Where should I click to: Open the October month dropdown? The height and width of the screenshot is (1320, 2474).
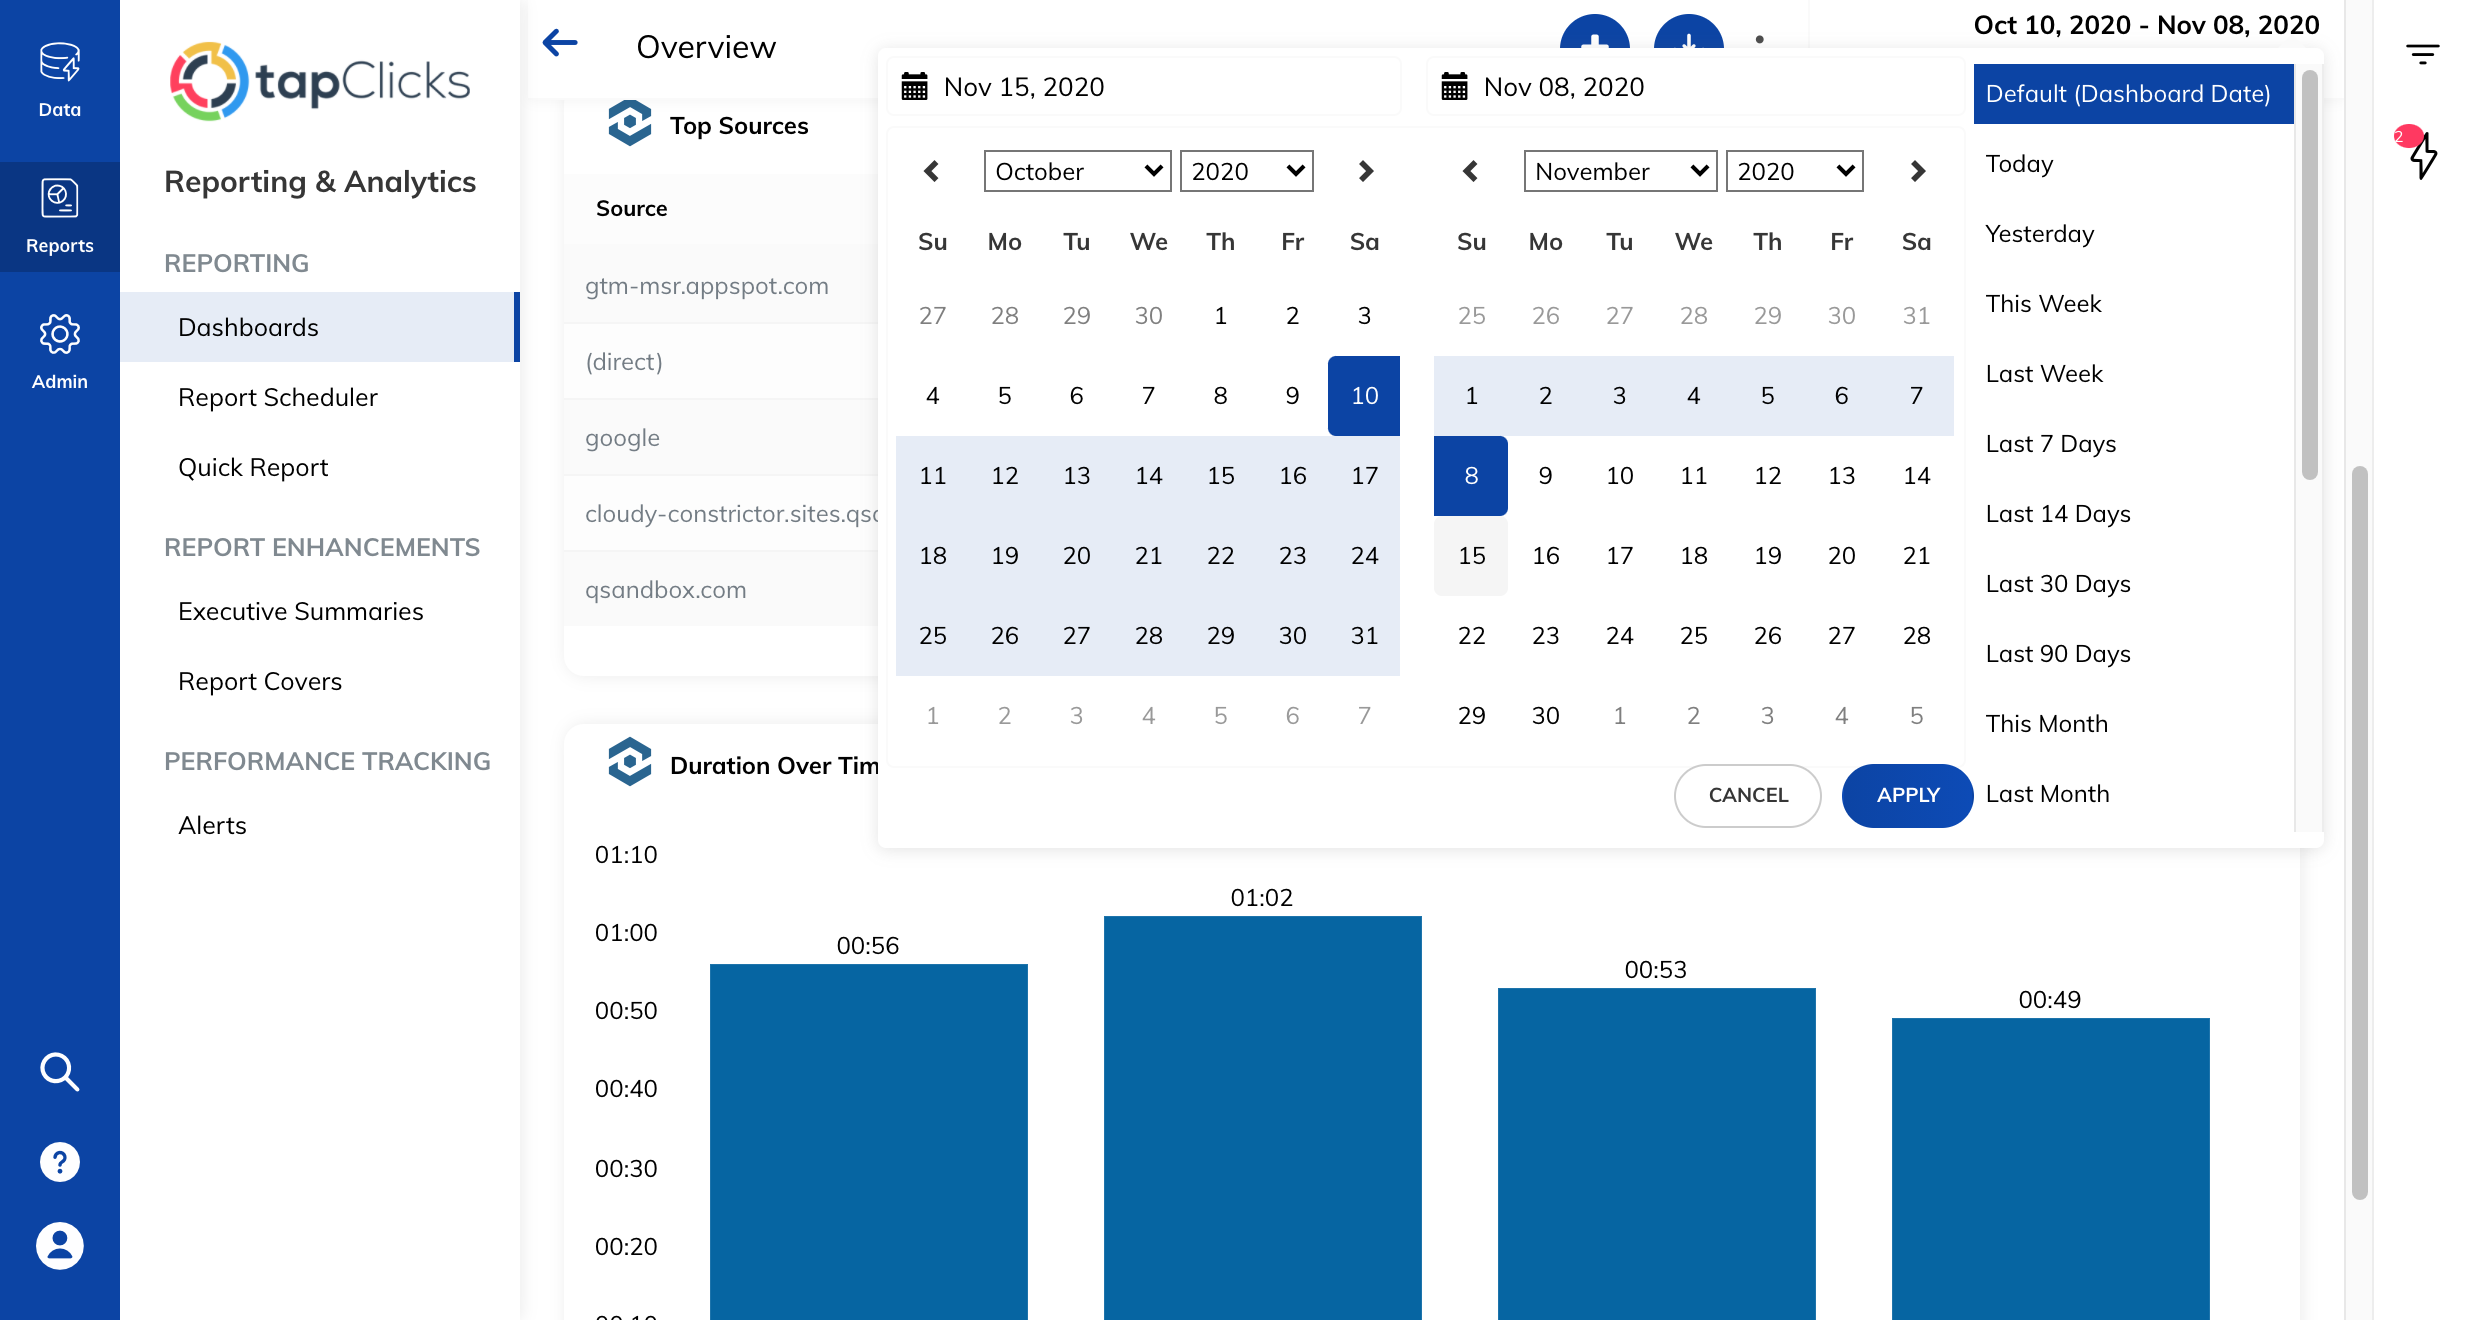click(1077, 171)
